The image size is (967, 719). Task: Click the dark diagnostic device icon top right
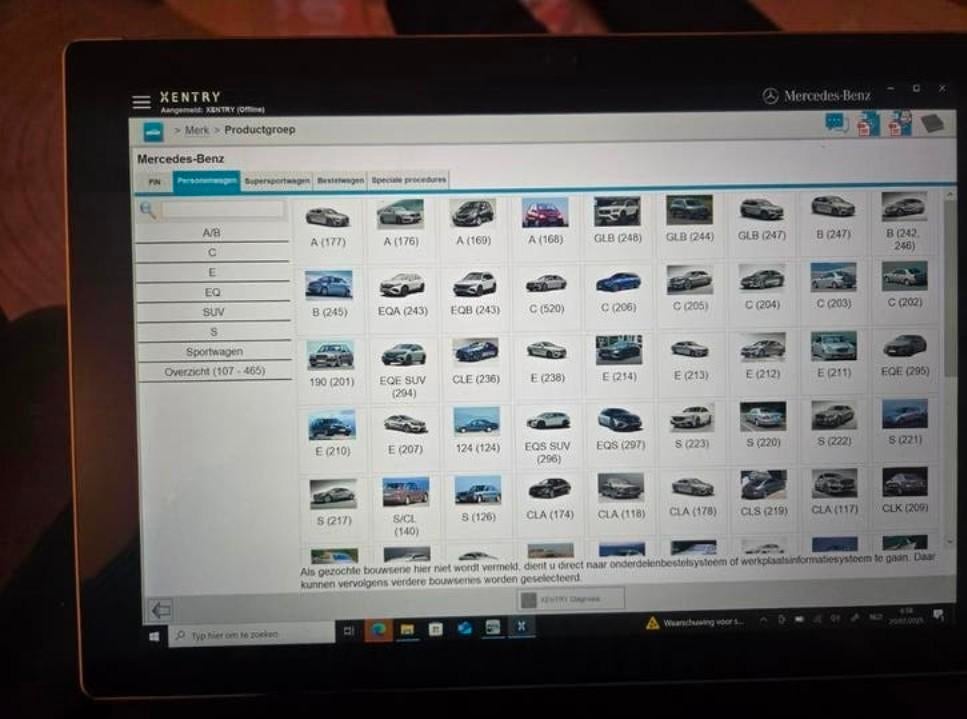click(x=934, y=122)
